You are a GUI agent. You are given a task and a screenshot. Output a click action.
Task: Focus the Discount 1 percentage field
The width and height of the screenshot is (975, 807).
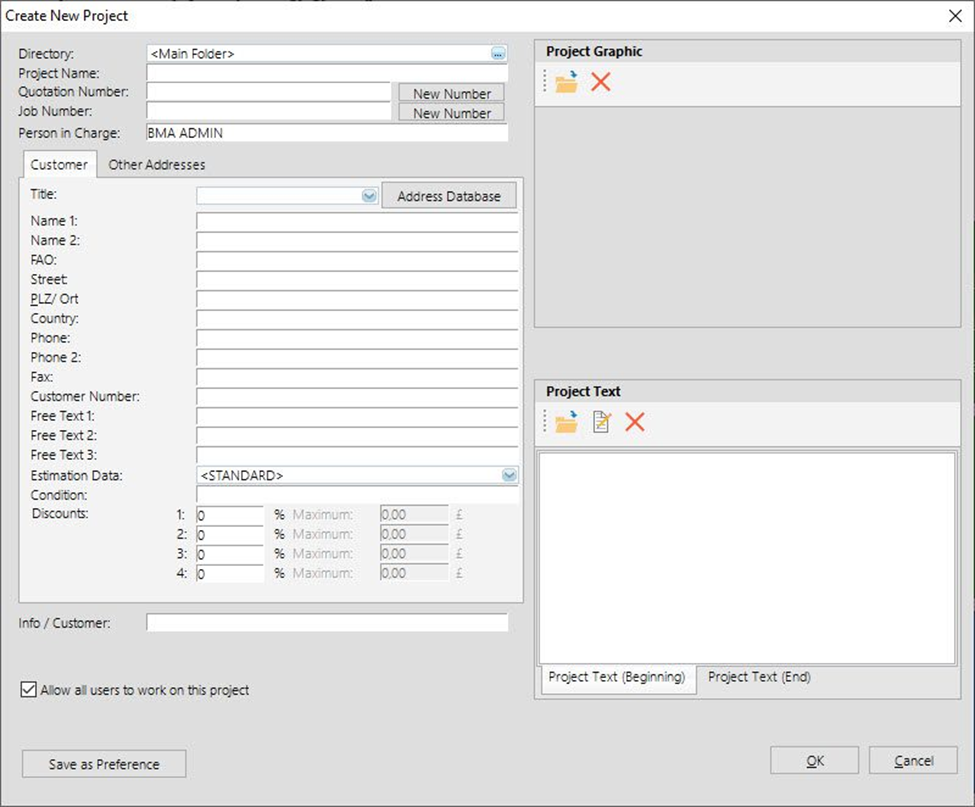230,515
